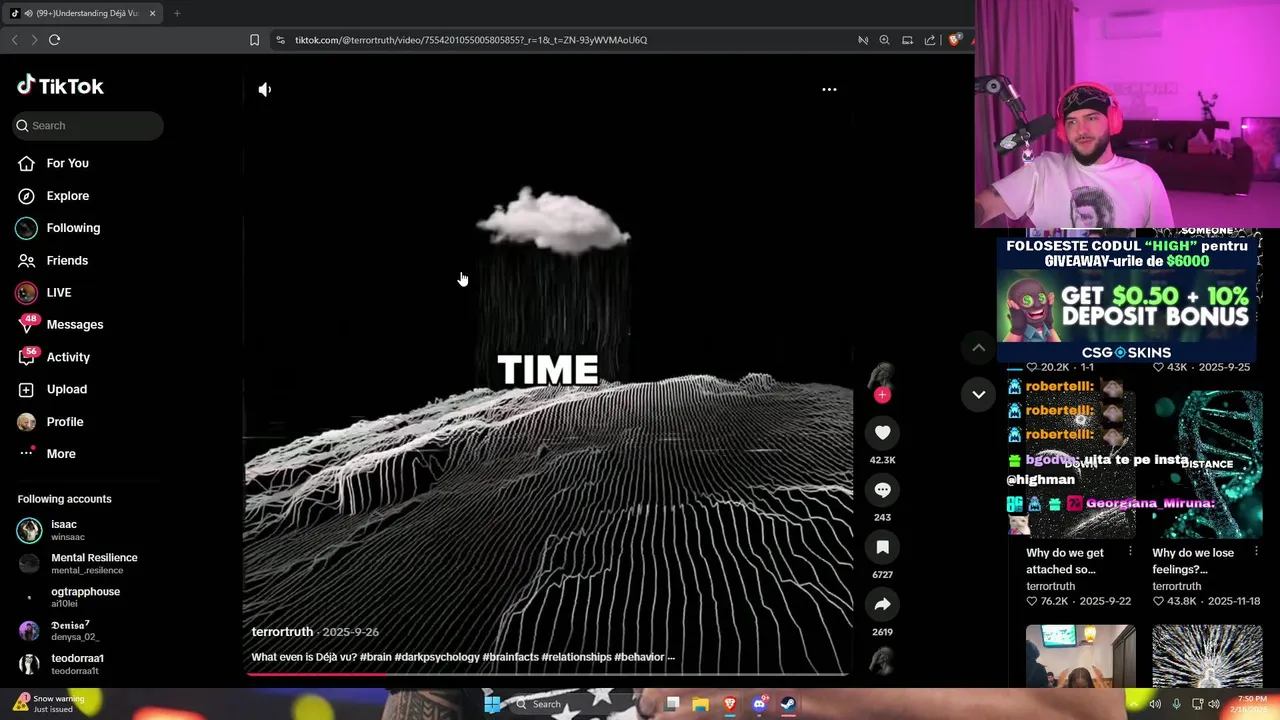Open Steam from the taskbar

click(x=788, y=704)
